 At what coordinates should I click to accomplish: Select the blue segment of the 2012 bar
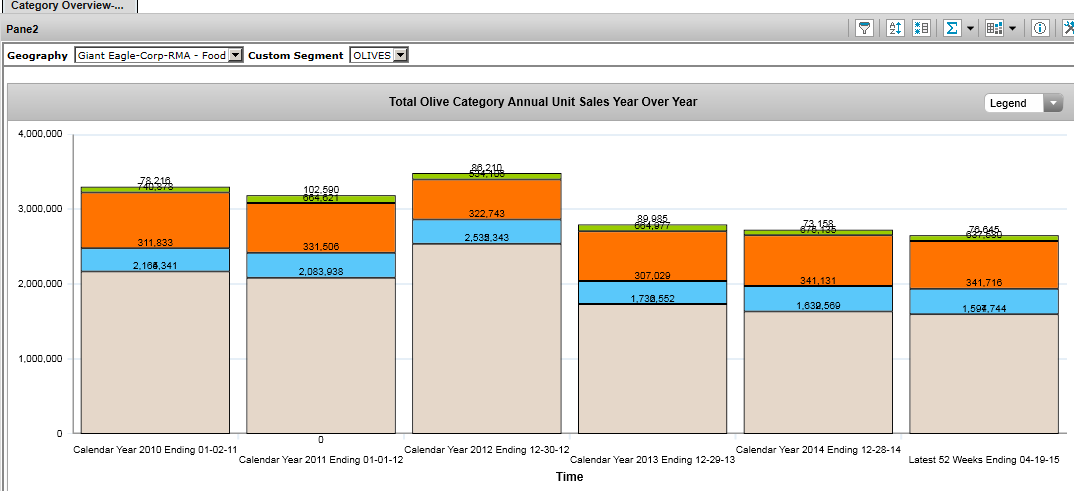click(487, 231)
